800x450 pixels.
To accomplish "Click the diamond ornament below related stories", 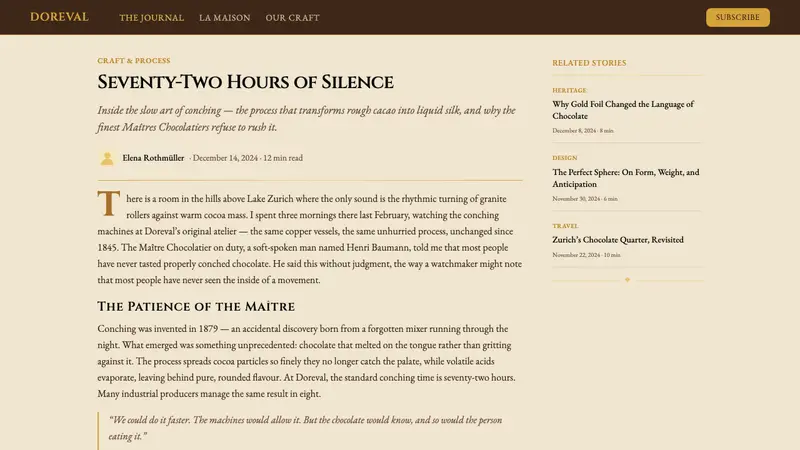I will point(628,280).
